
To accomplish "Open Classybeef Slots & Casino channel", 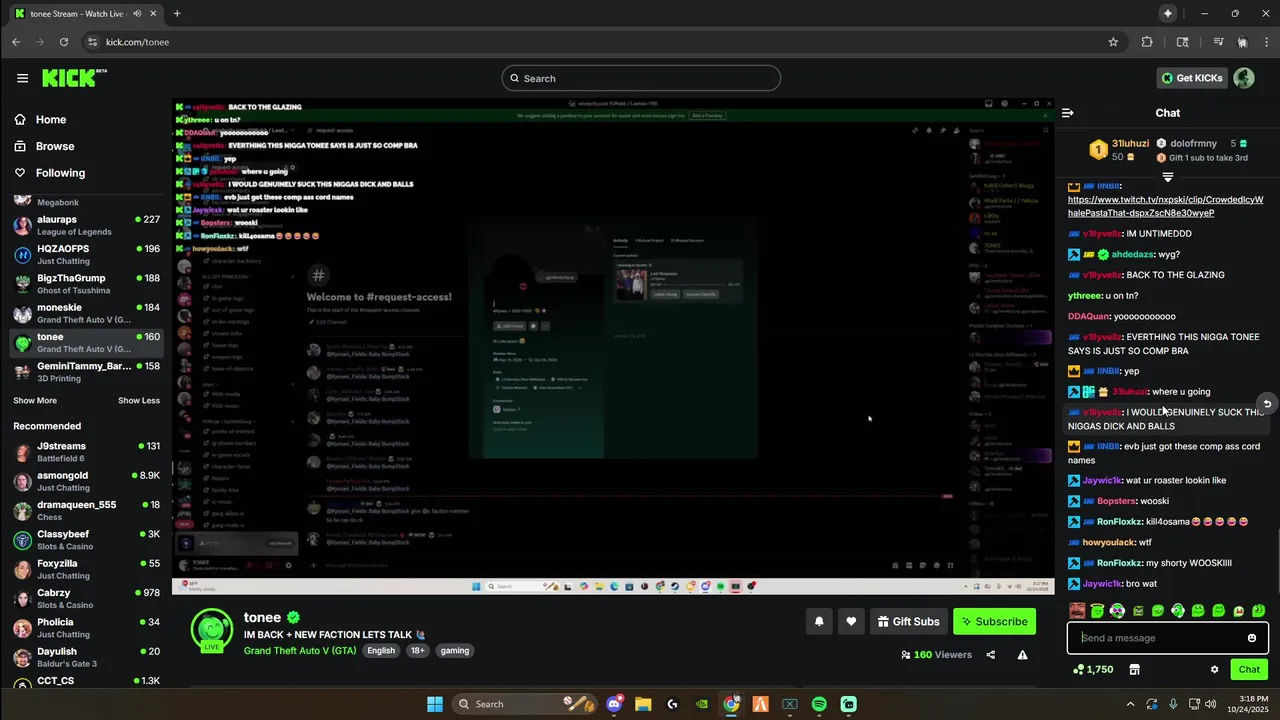I will tap(86, 540).
